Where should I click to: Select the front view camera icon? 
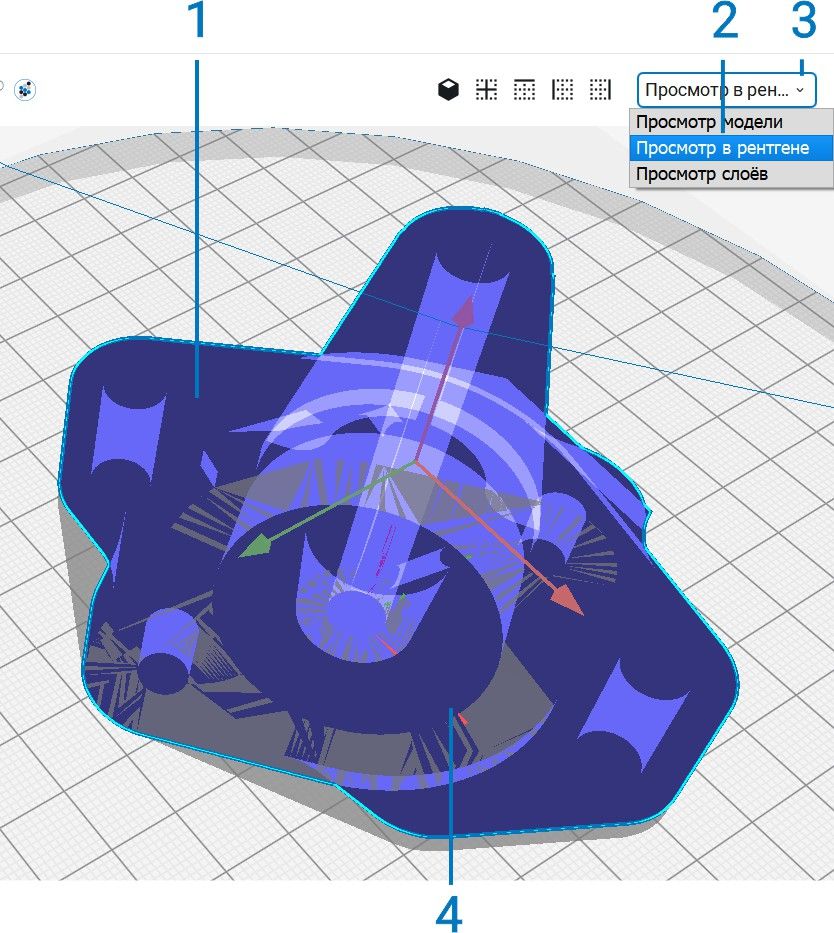(486, 90)
